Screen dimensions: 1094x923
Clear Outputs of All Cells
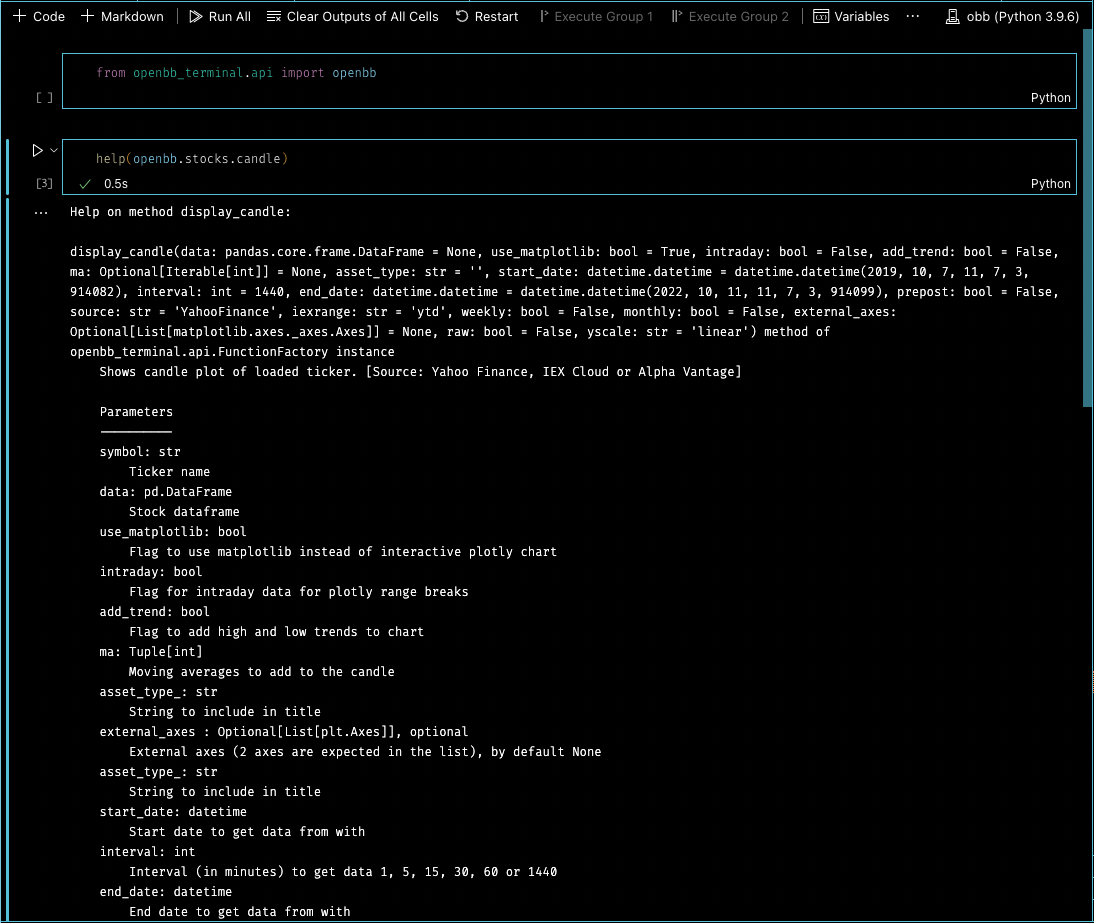353,16
